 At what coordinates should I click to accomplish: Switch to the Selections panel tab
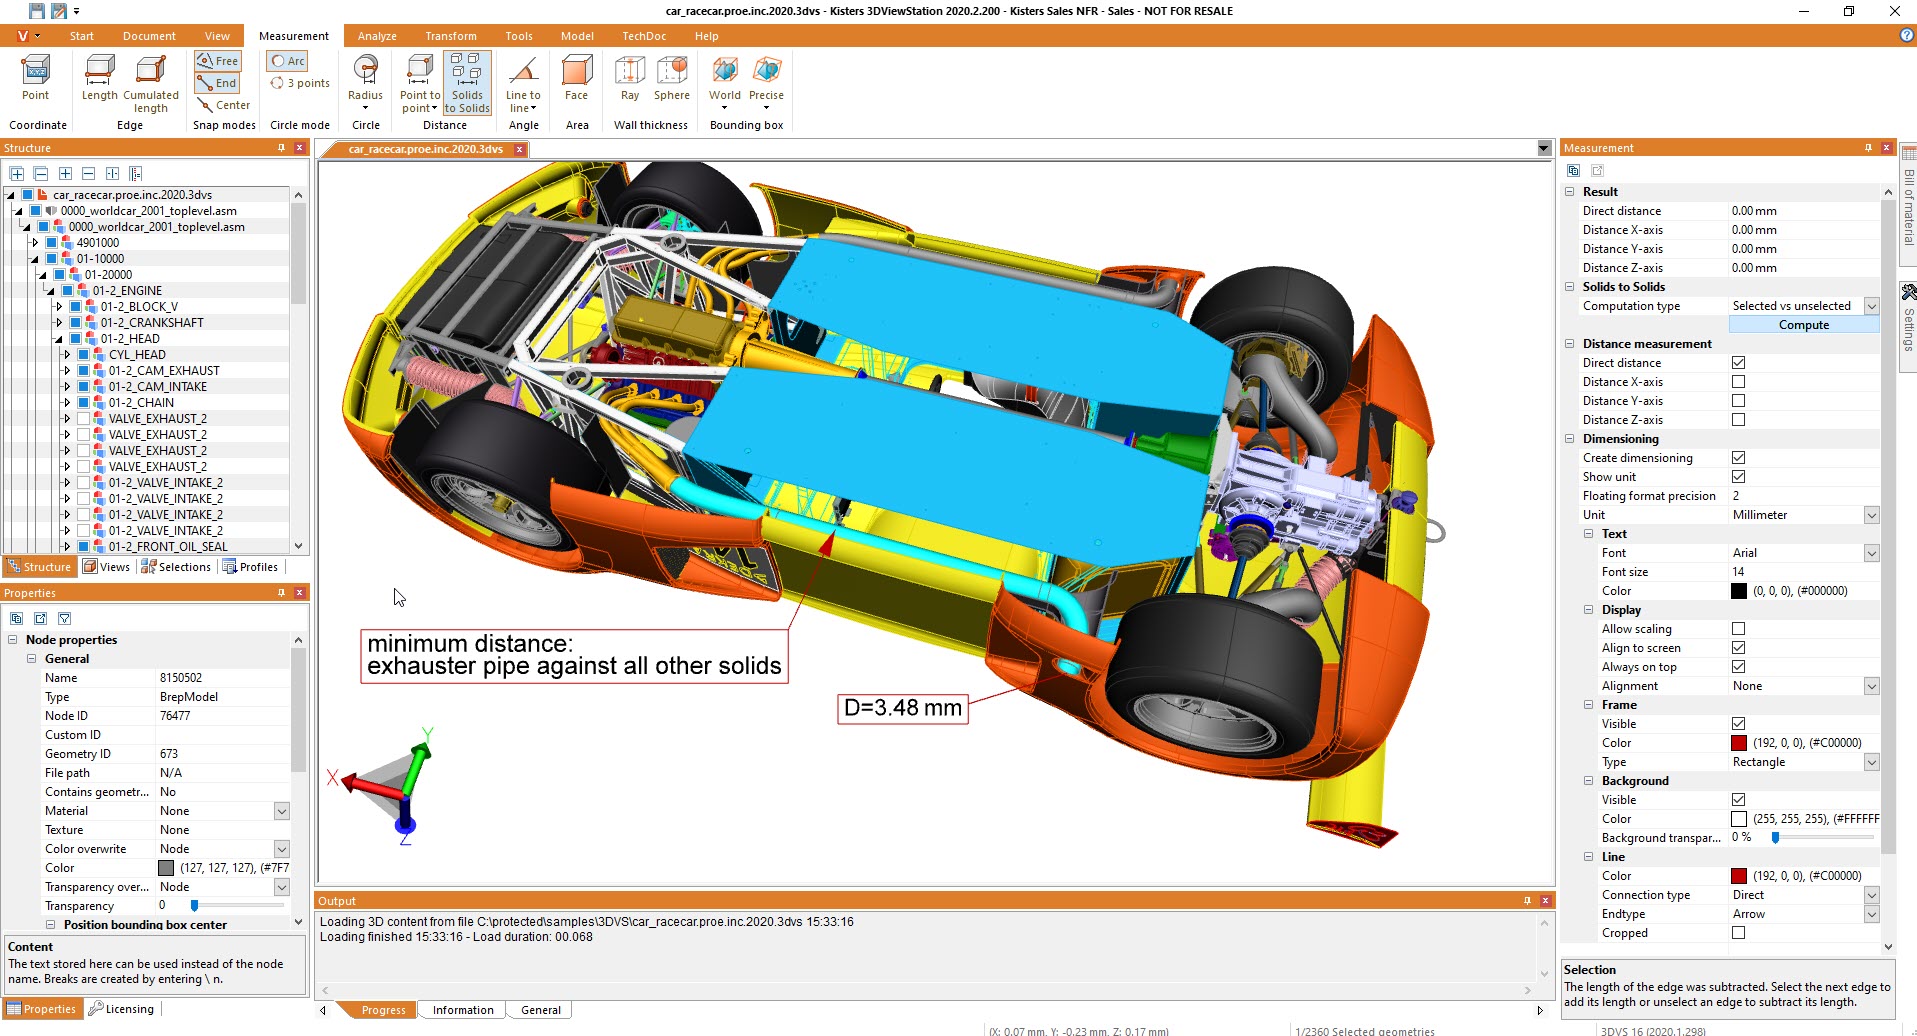(x=176, y=567)
